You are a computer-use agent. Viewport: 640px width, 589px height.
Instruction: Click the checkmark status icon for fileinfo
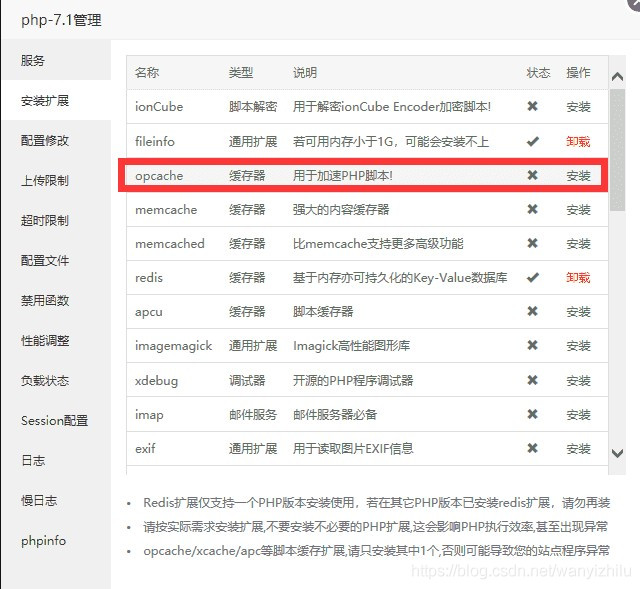pos(532,141)
